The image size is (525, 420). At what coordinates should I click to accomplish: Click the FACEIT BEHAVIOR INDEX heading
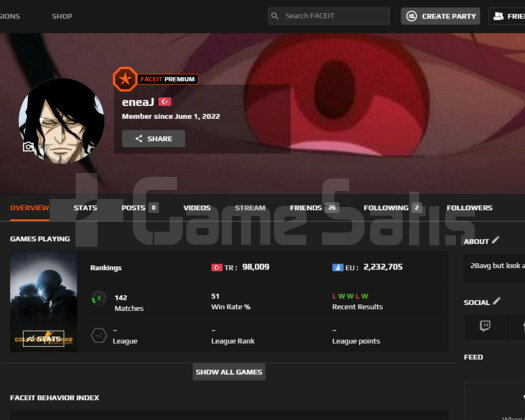[55, 398]
